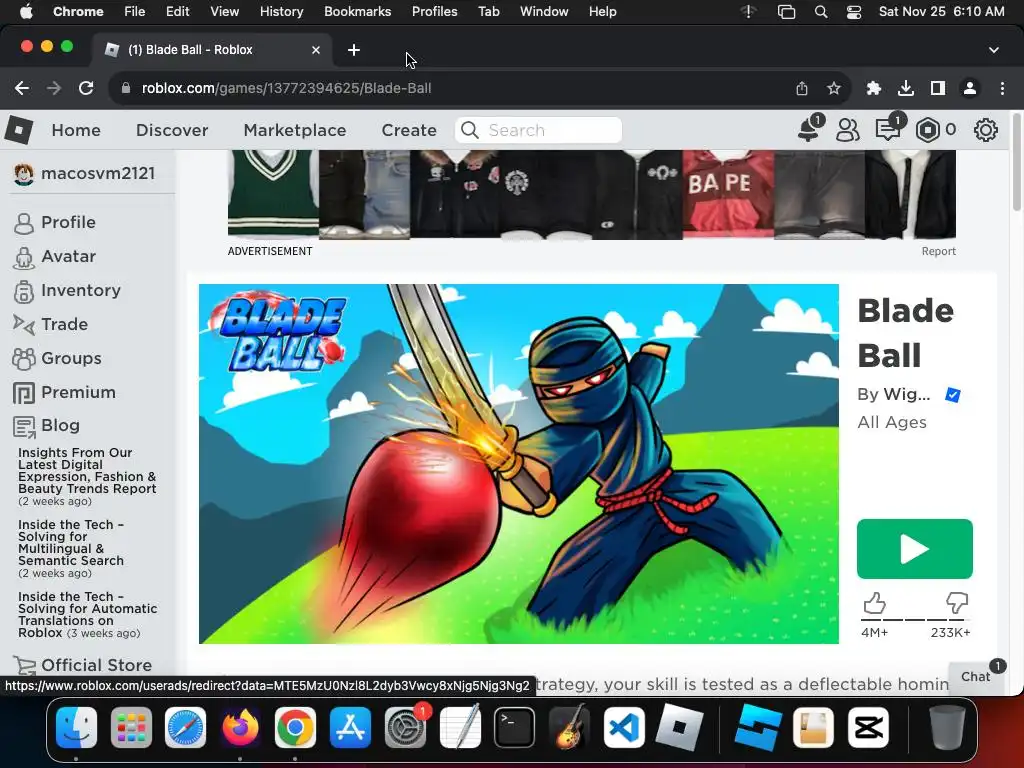The image size is (1024, 768).
Task: Report the advertisement
Action: coord(938,251)
